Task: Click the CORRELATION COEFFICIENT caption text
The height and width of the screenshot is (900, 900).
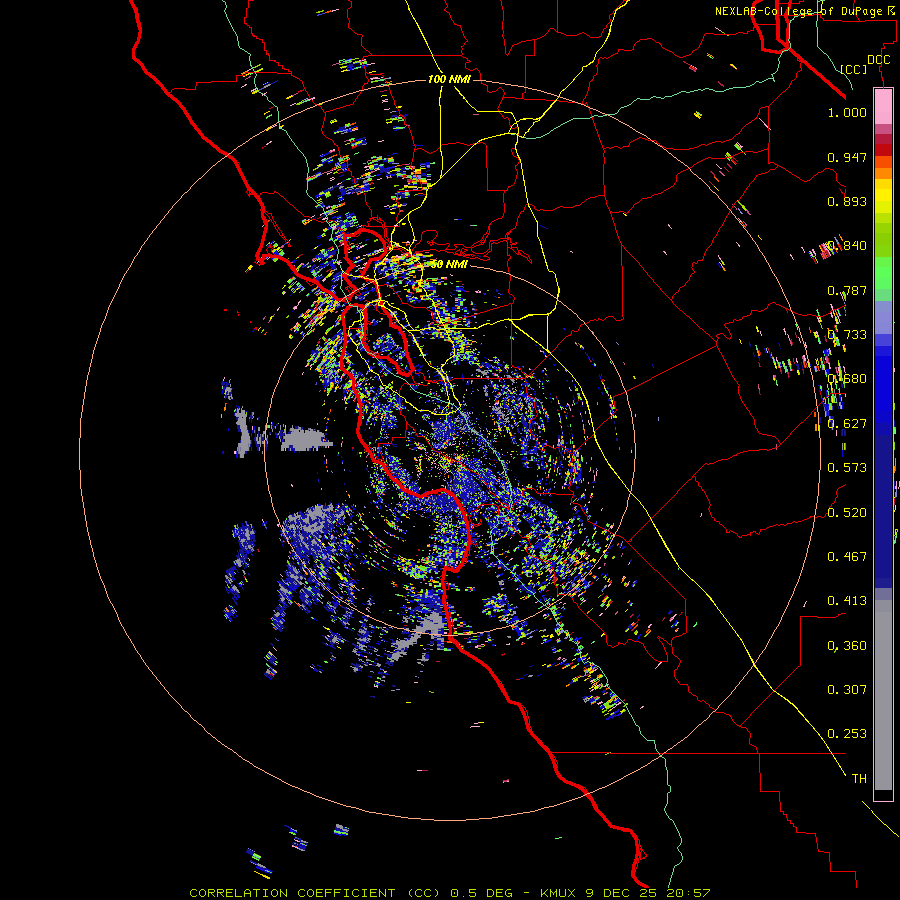Action: coord(292,893)
